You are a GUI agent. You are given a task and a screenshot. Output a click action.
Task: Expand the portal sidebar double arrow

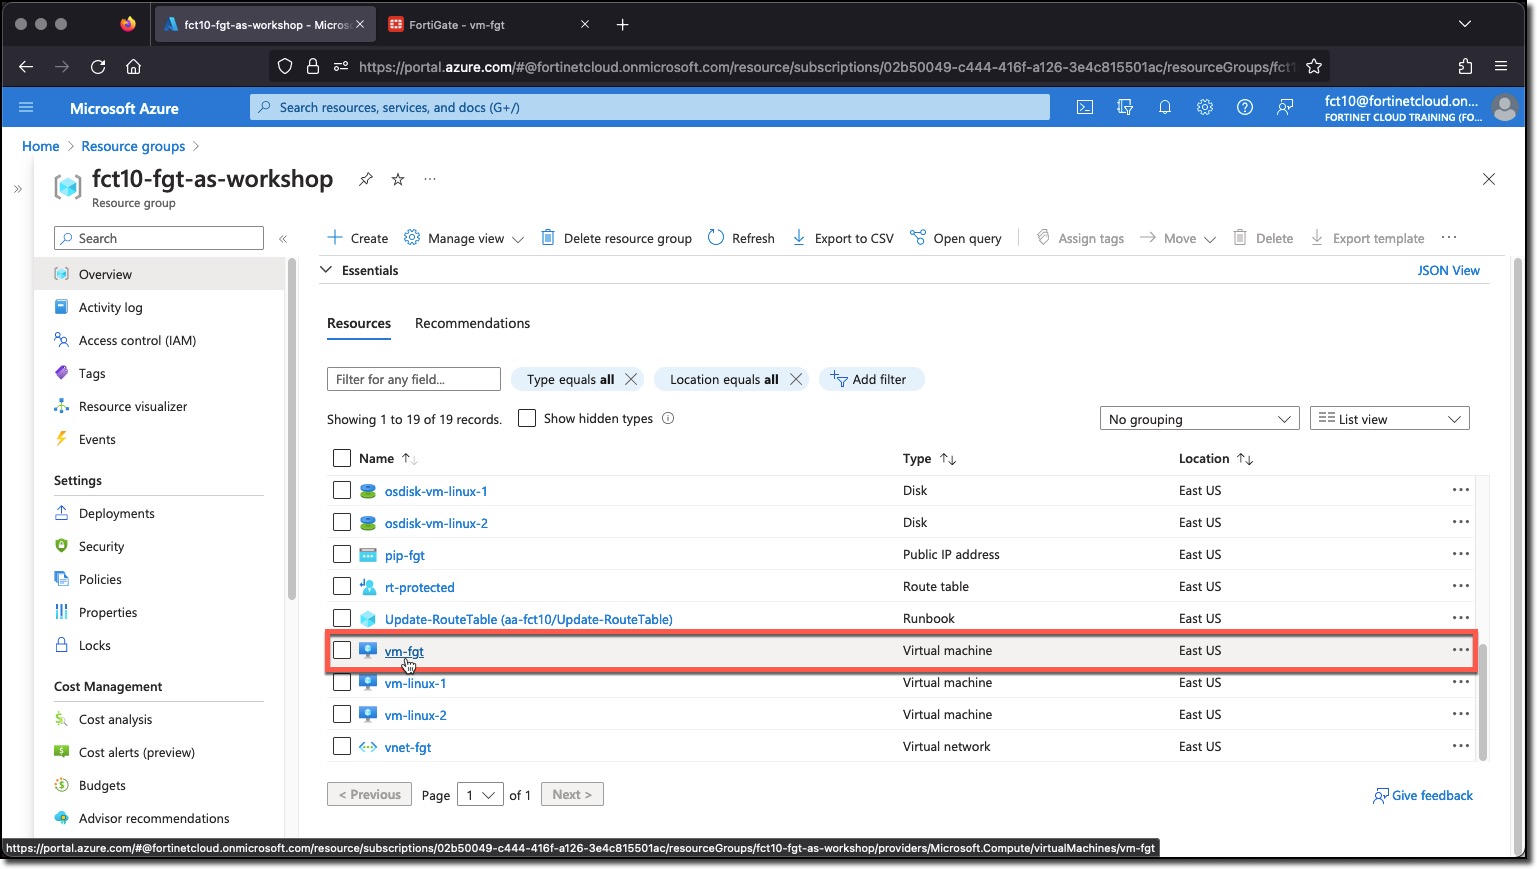18,188
